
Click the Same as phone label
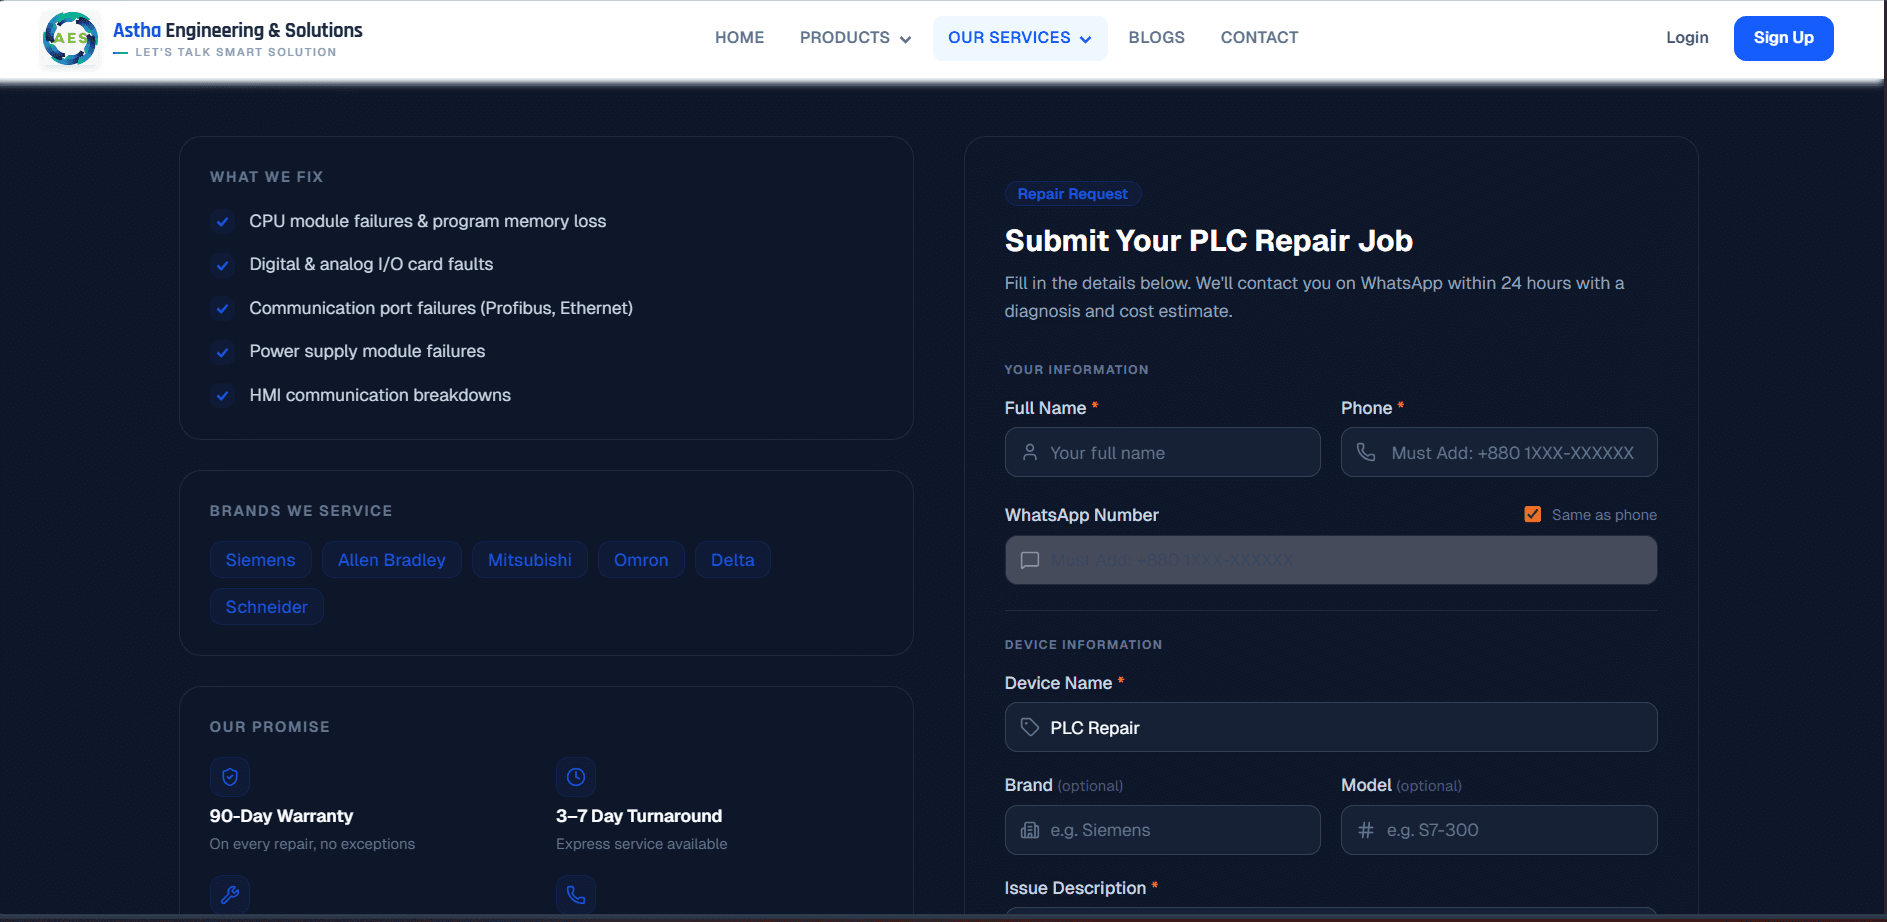[1604, 515]
